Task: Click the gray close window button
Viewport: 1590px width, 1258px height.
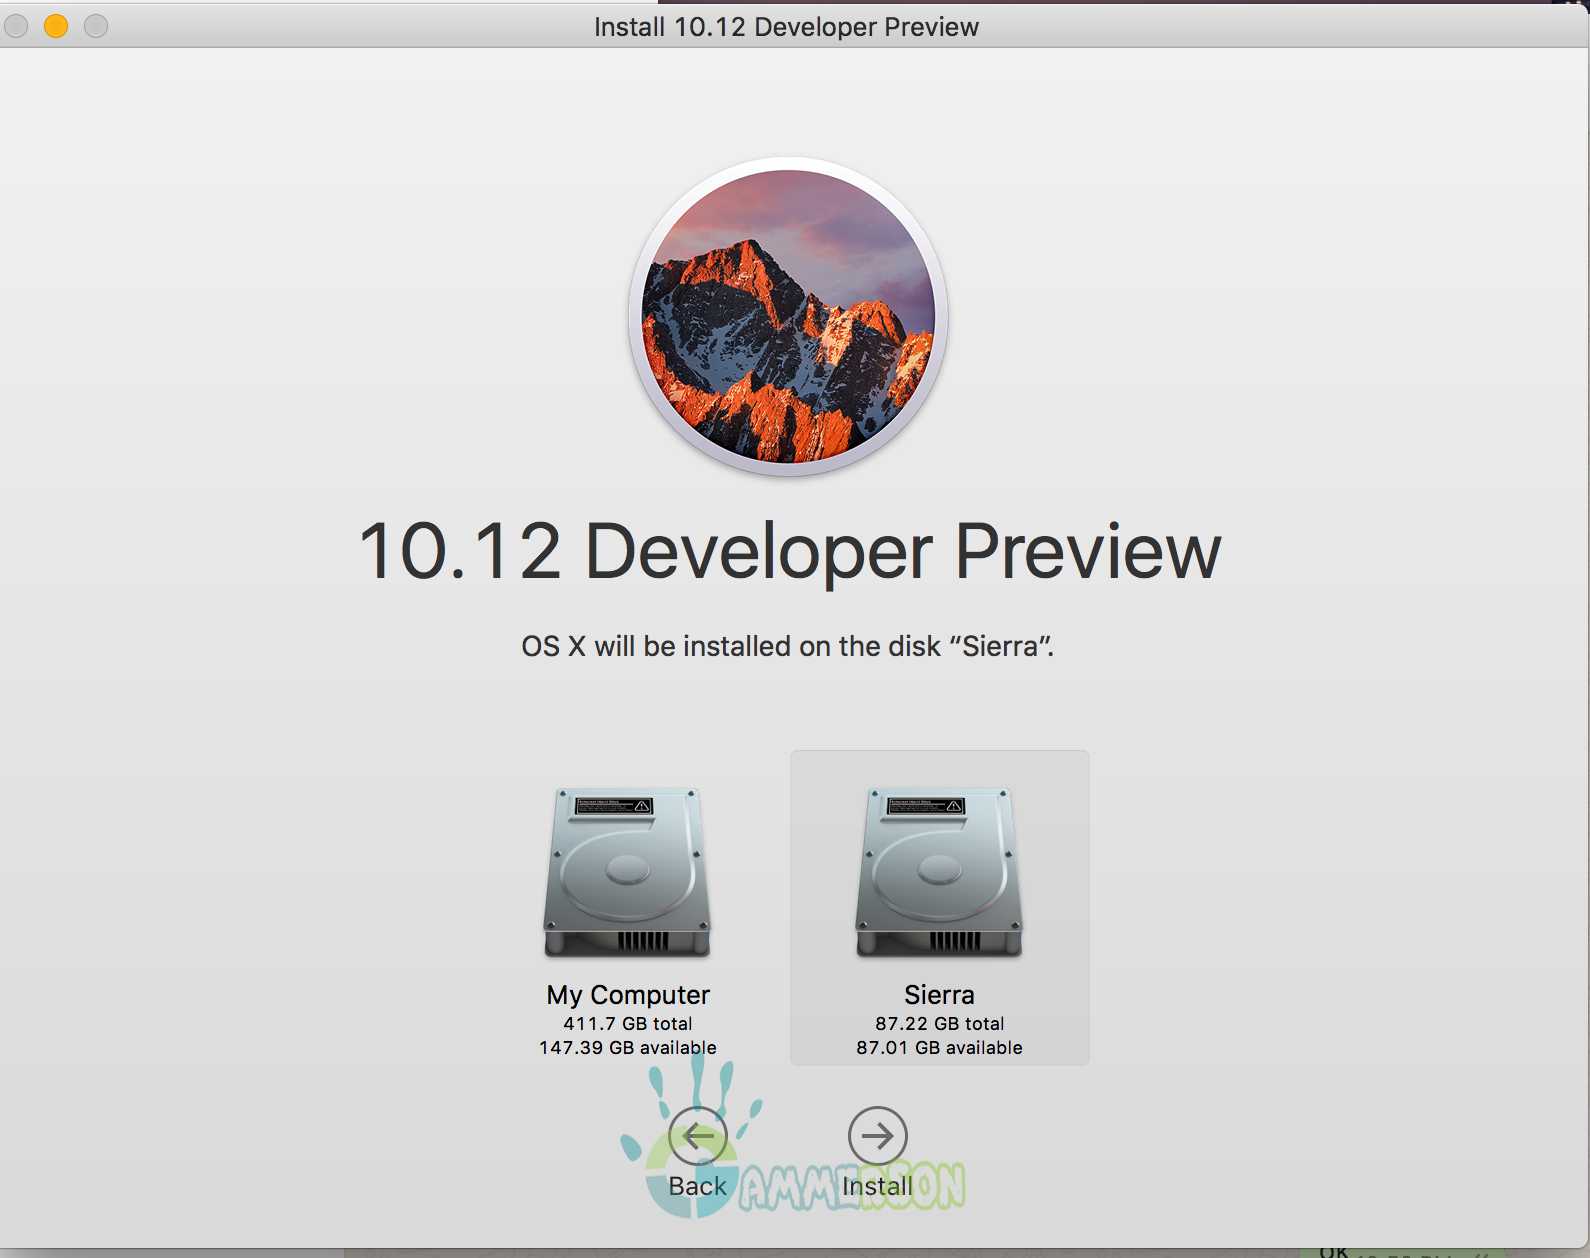Action: (16, 26)
